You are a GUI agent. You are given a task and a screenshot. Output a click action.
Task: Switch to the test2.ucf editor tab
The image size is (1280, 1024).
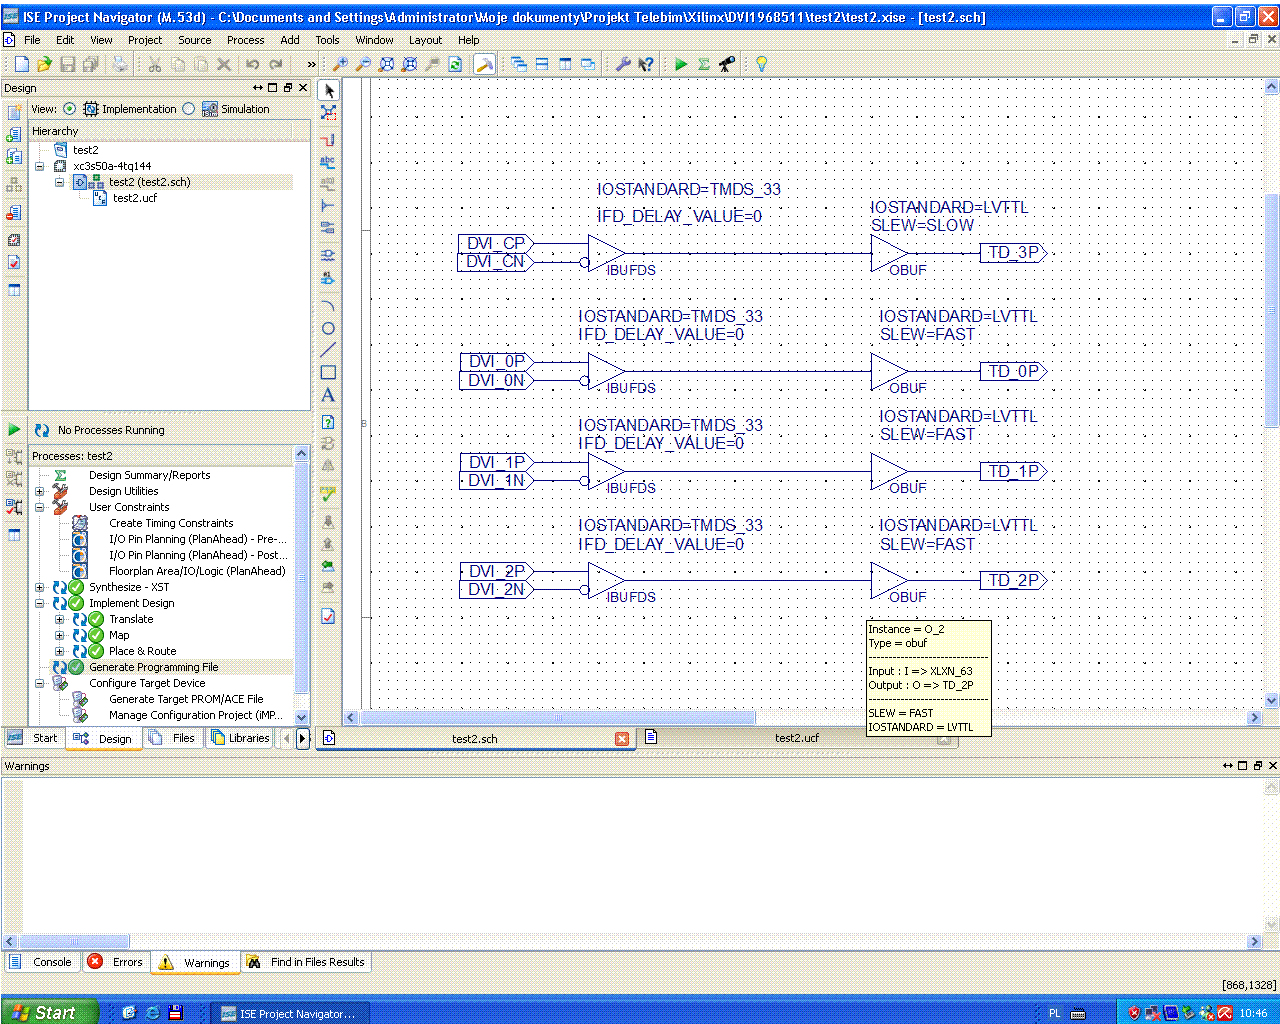point(796,738)
